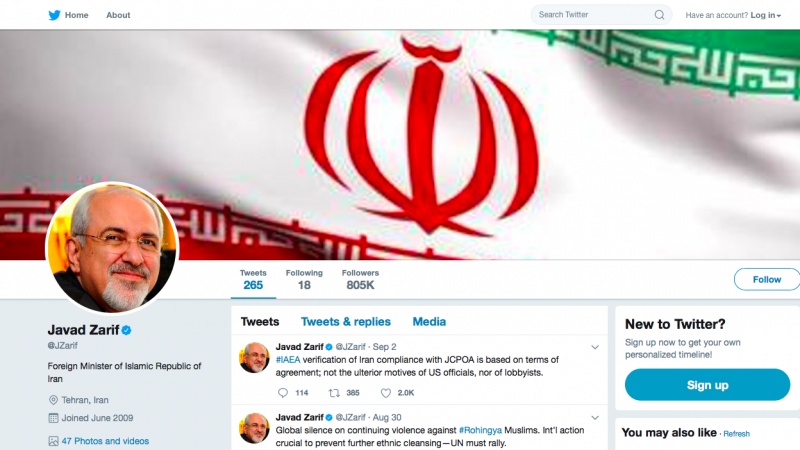The width and height of the screenshot is (800, 450).
Task: Reply to the IAEA tweet
Action: click(x=283, y=392)
